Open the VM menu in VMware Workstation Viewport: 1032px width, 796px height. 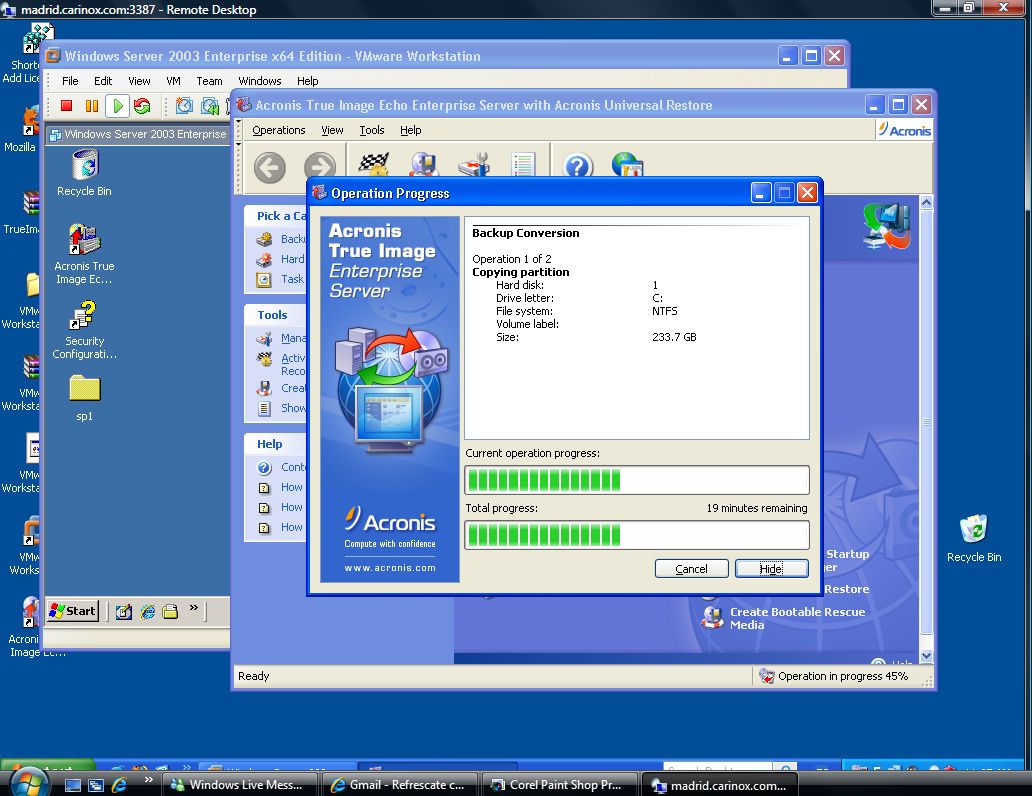click(x=174, y=81)
